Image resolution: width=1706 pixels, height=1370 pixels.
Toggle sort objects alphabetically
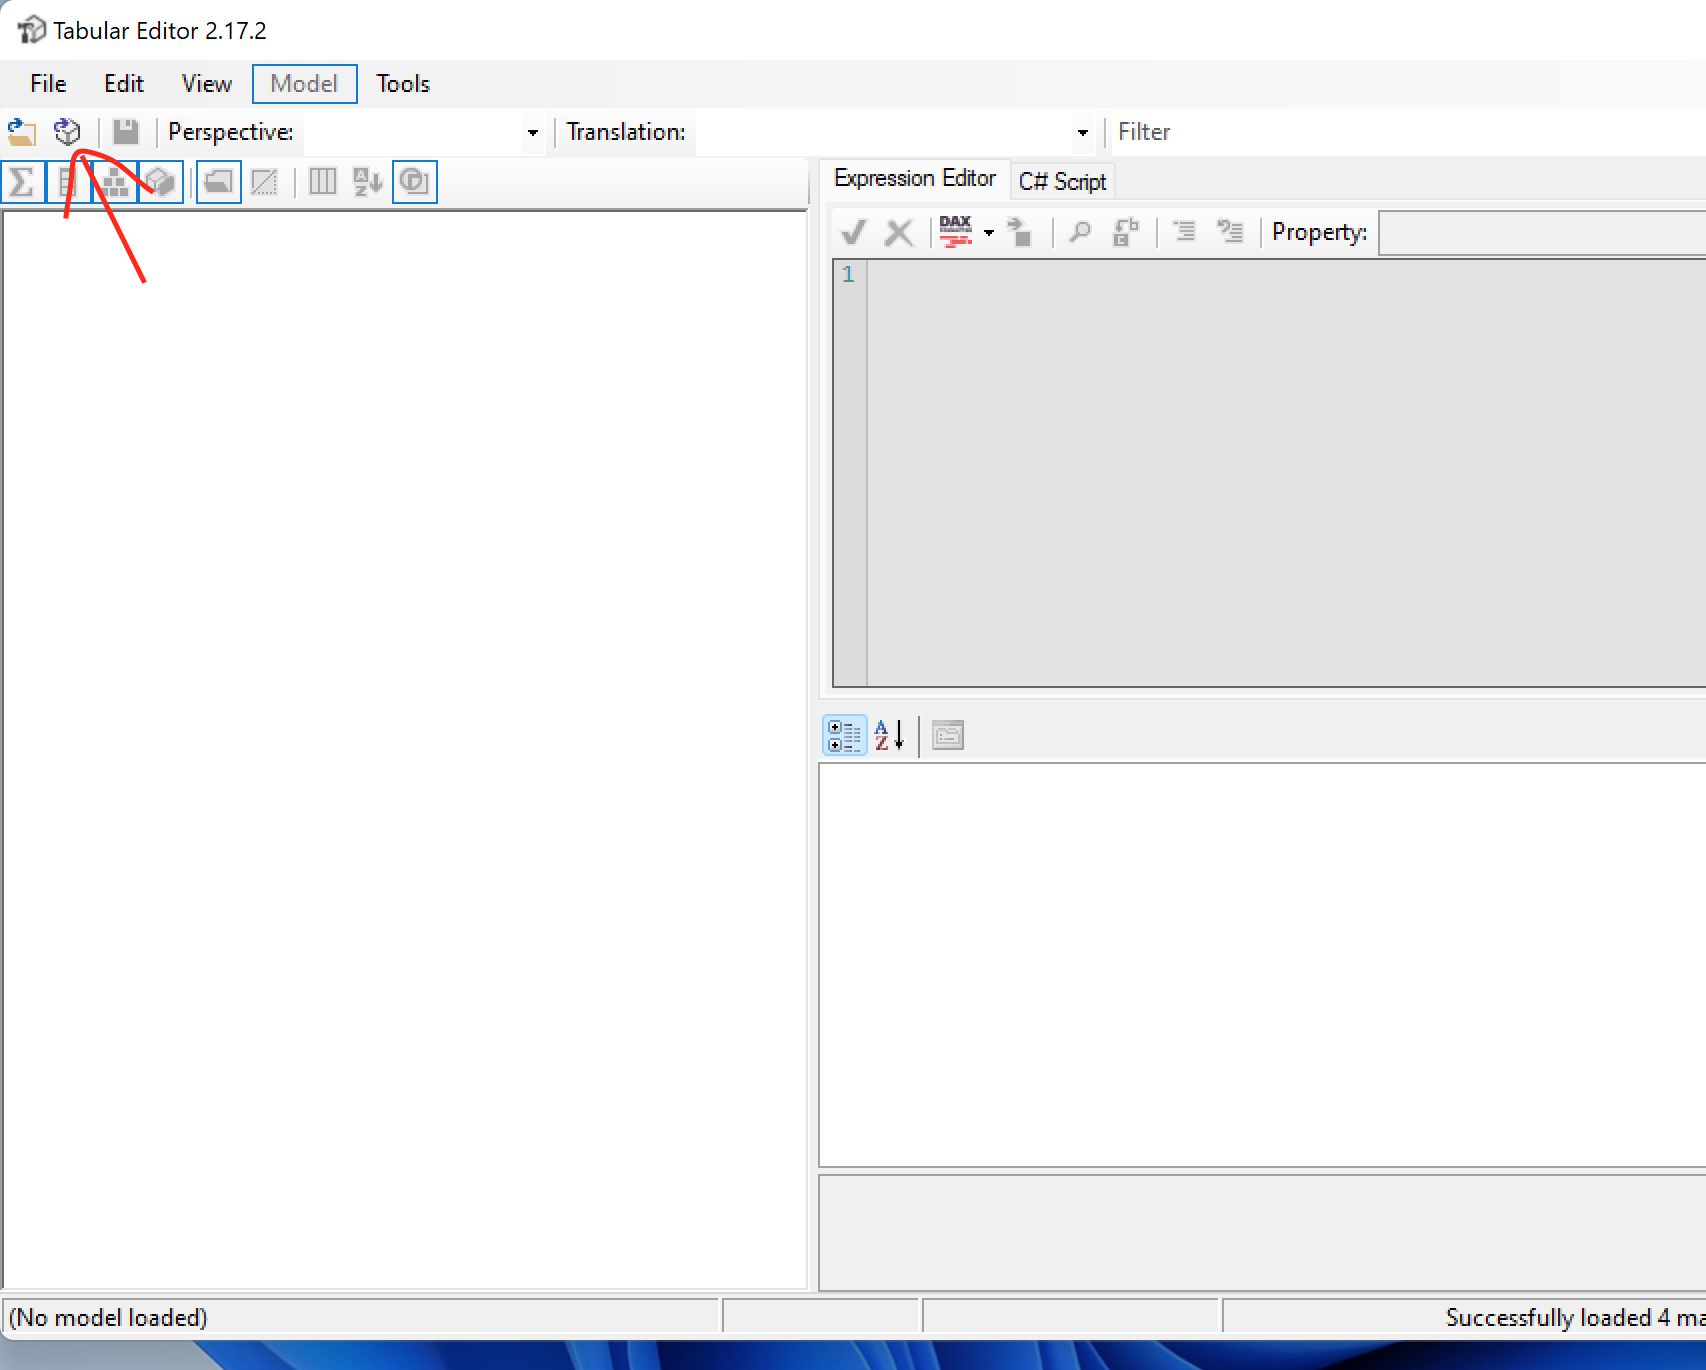click(x=365, y=181)
